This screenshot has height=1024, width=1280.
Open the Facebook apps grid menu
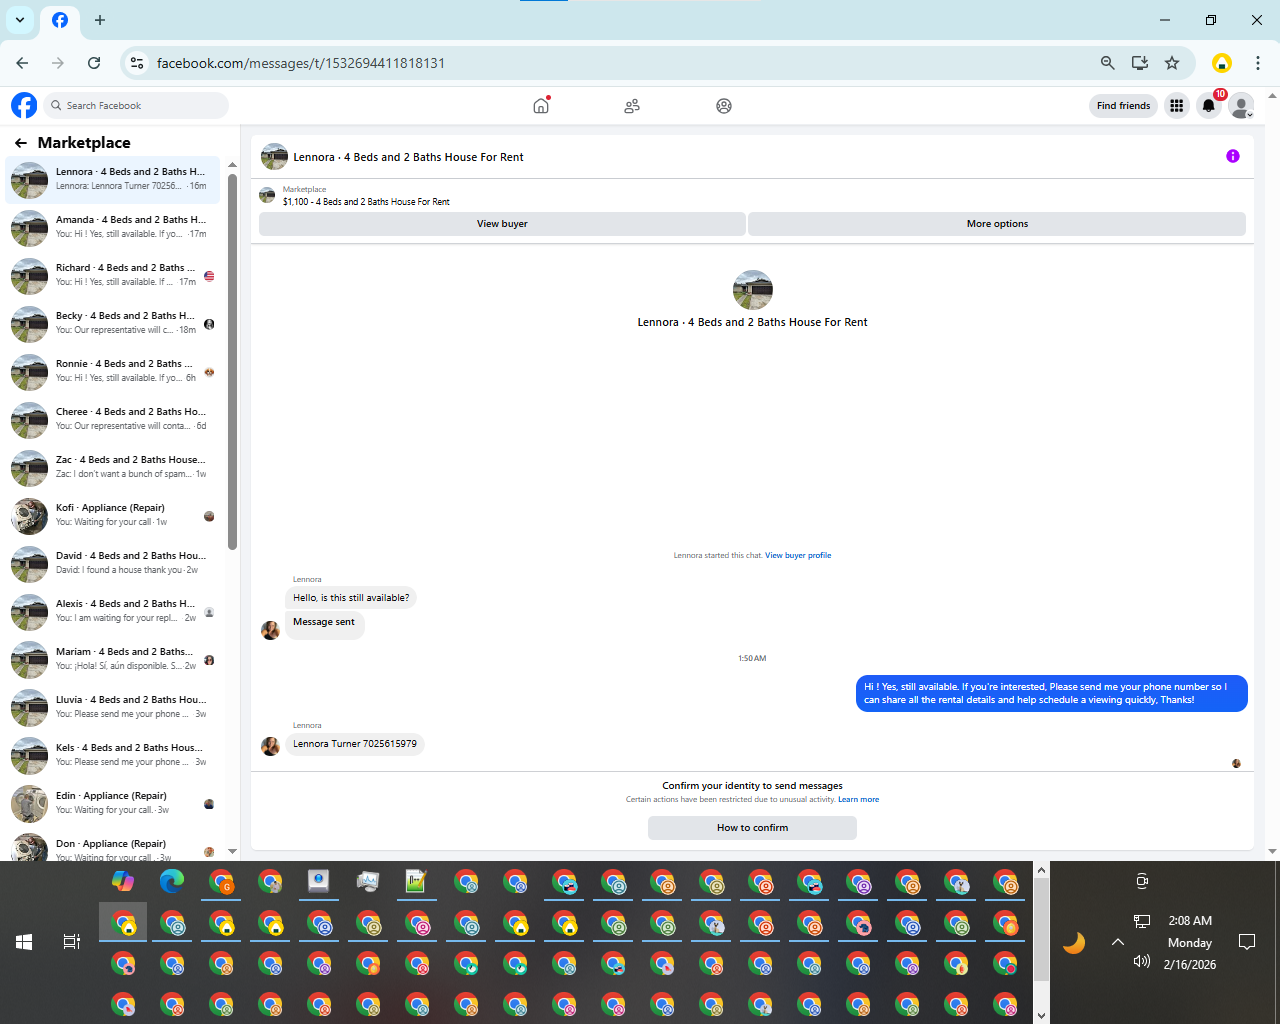tap(1177, 106)
